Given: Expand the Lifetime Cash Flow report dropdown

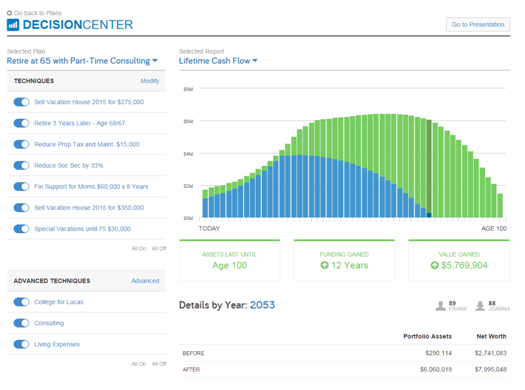Looking at the screenshot, I should pyautogui.click(x=255, y=61).
